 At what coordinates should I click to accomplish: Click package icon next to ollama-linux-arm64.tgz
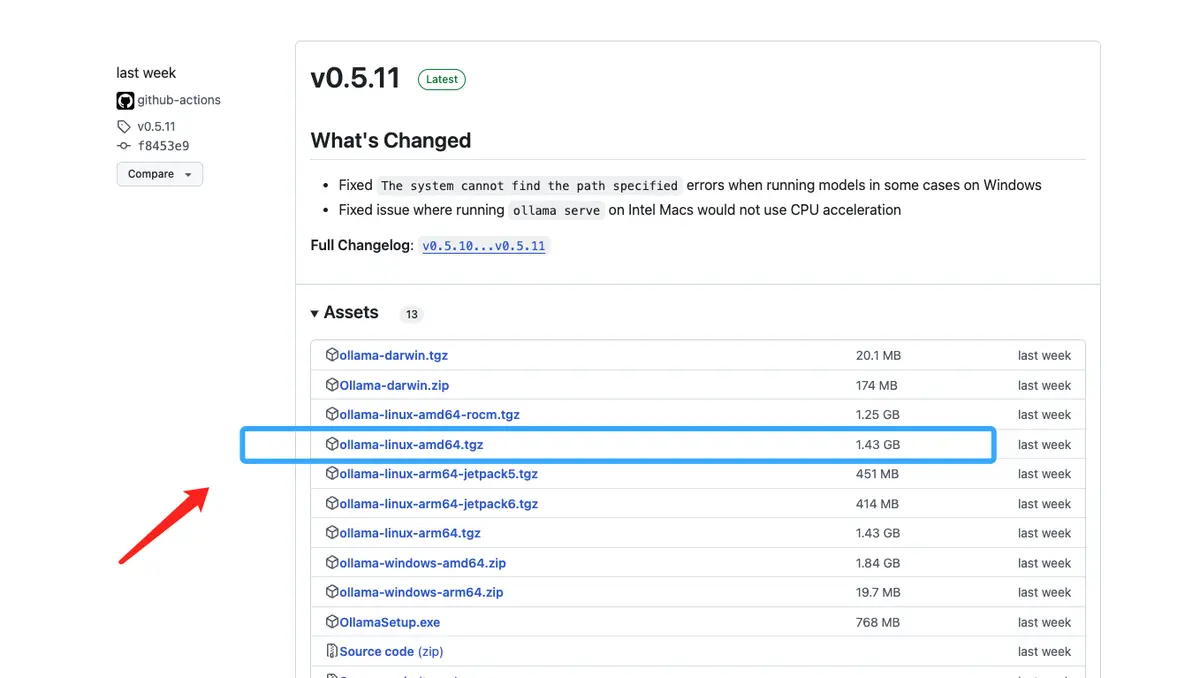coord(332,533)
